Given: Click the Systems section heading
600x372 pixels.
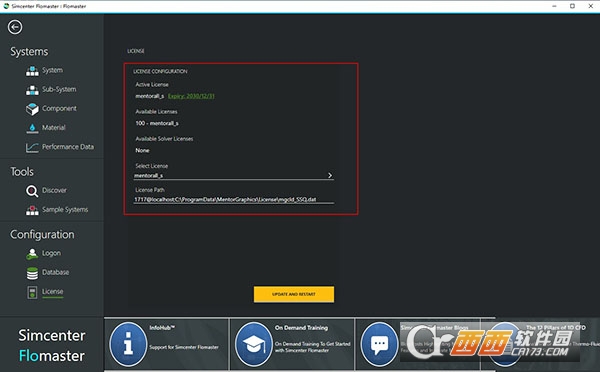Looking at the screenshot, I should click(29, 52).
